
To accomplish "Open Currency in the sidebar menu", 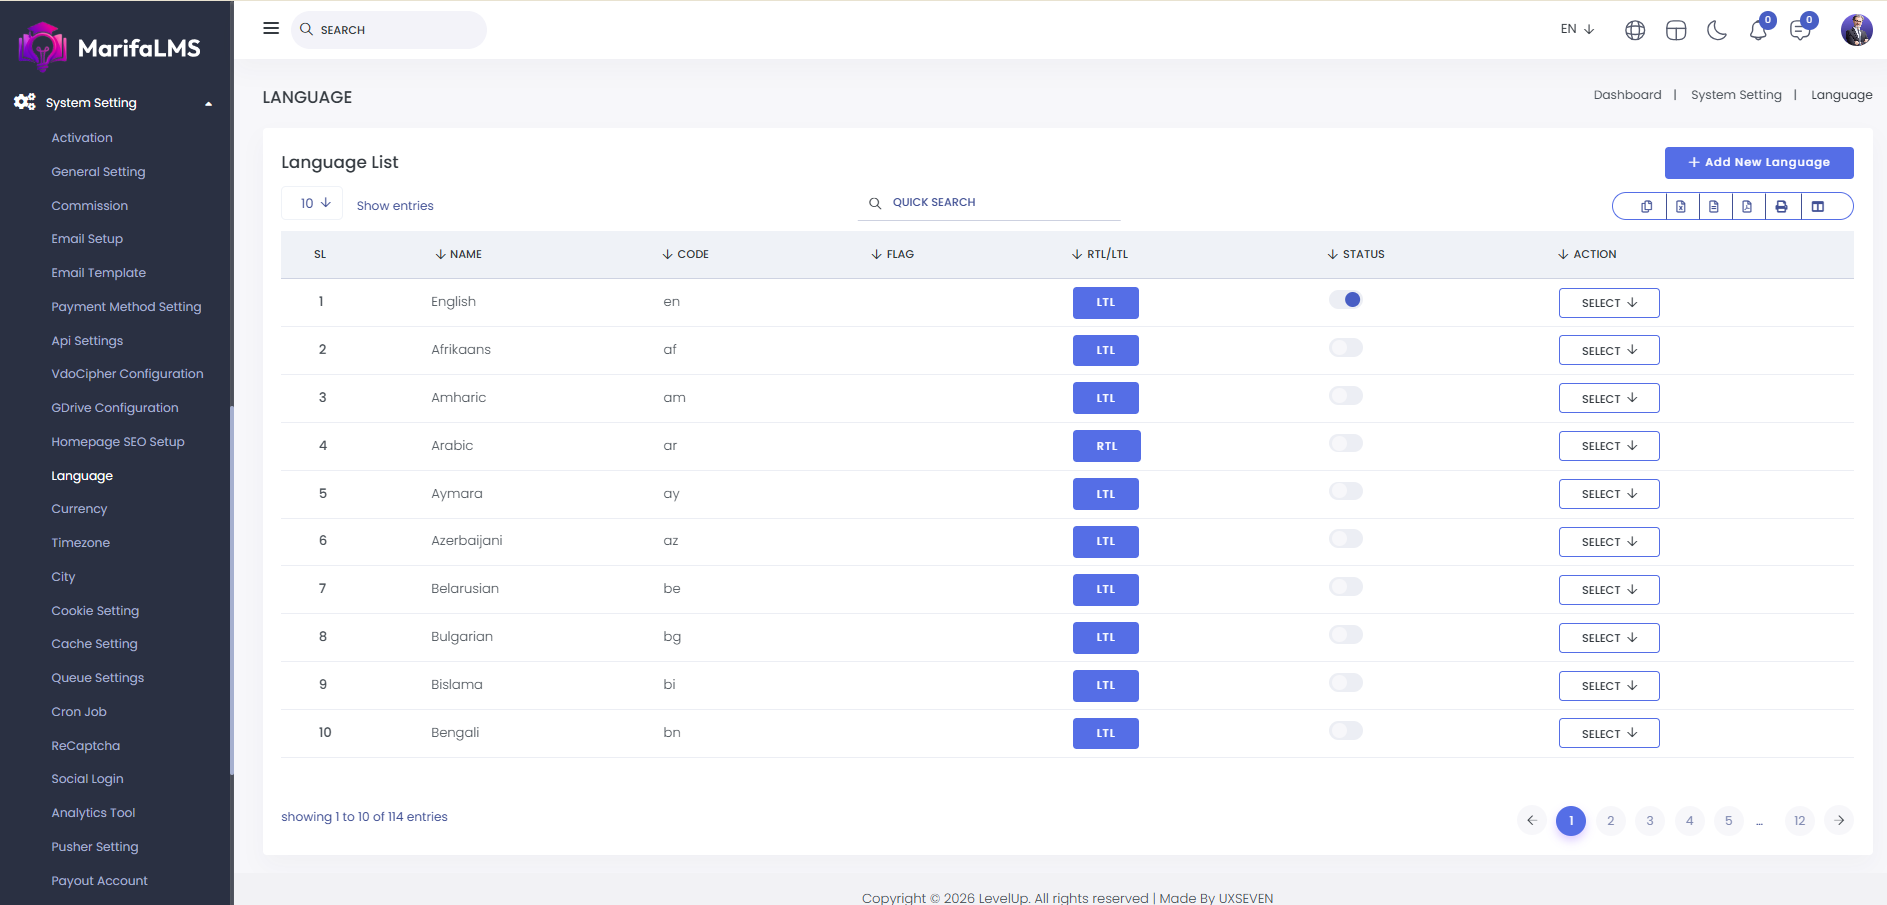I will (79, 509).
